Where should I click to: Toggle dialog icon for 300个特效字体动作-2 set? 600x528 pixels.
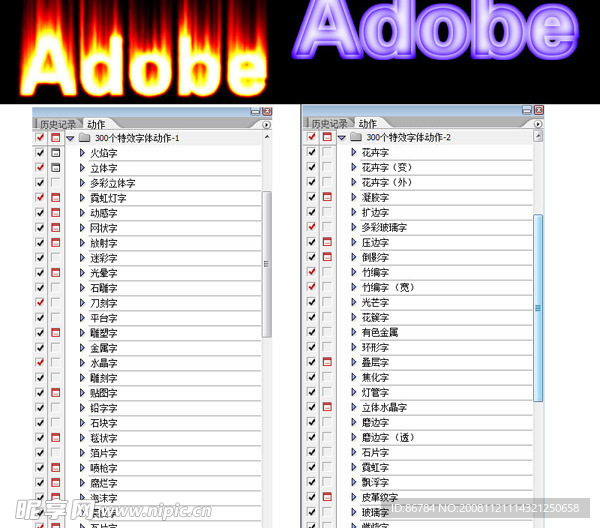coord(327,137)
